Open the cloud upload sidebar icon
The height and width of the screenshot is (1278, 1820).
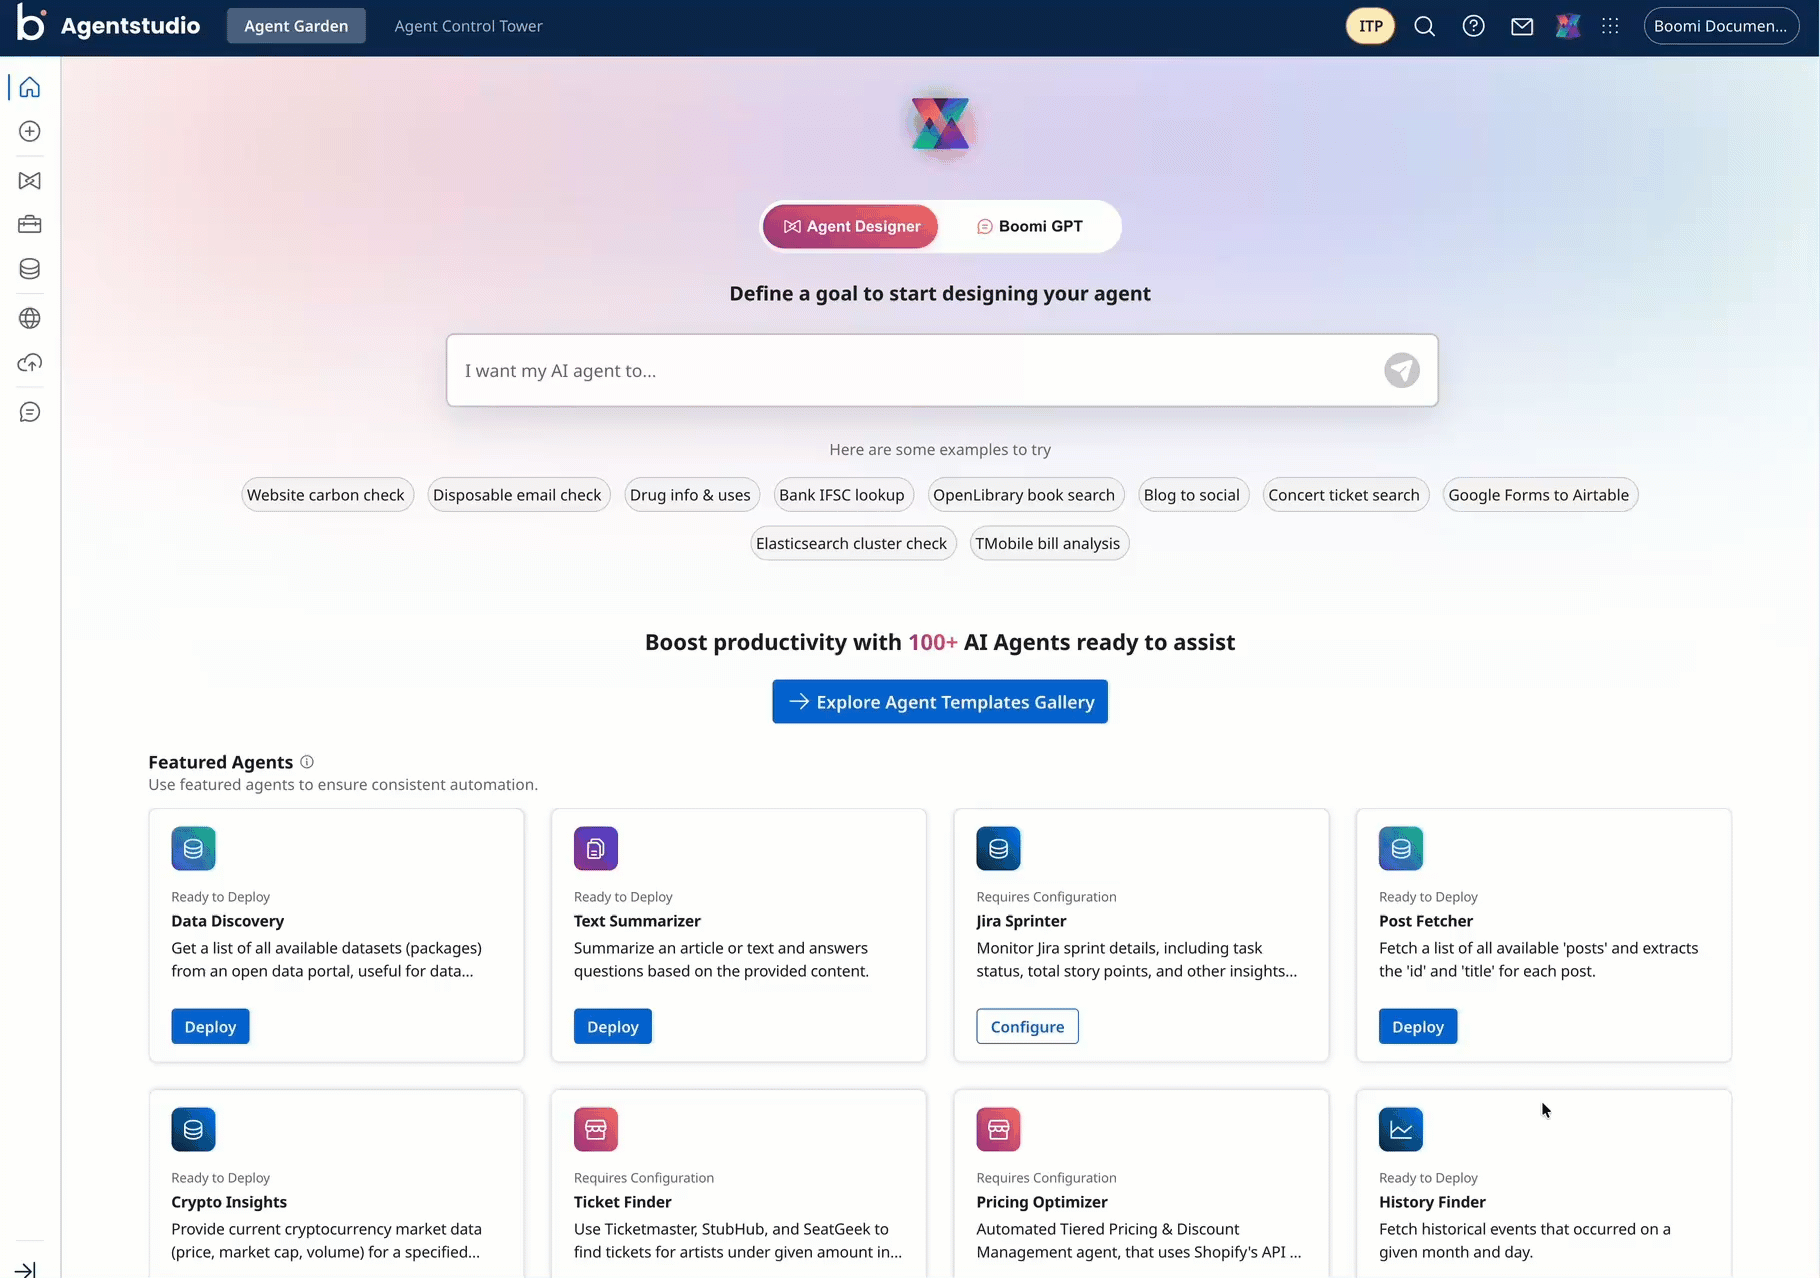pos(30,362)
